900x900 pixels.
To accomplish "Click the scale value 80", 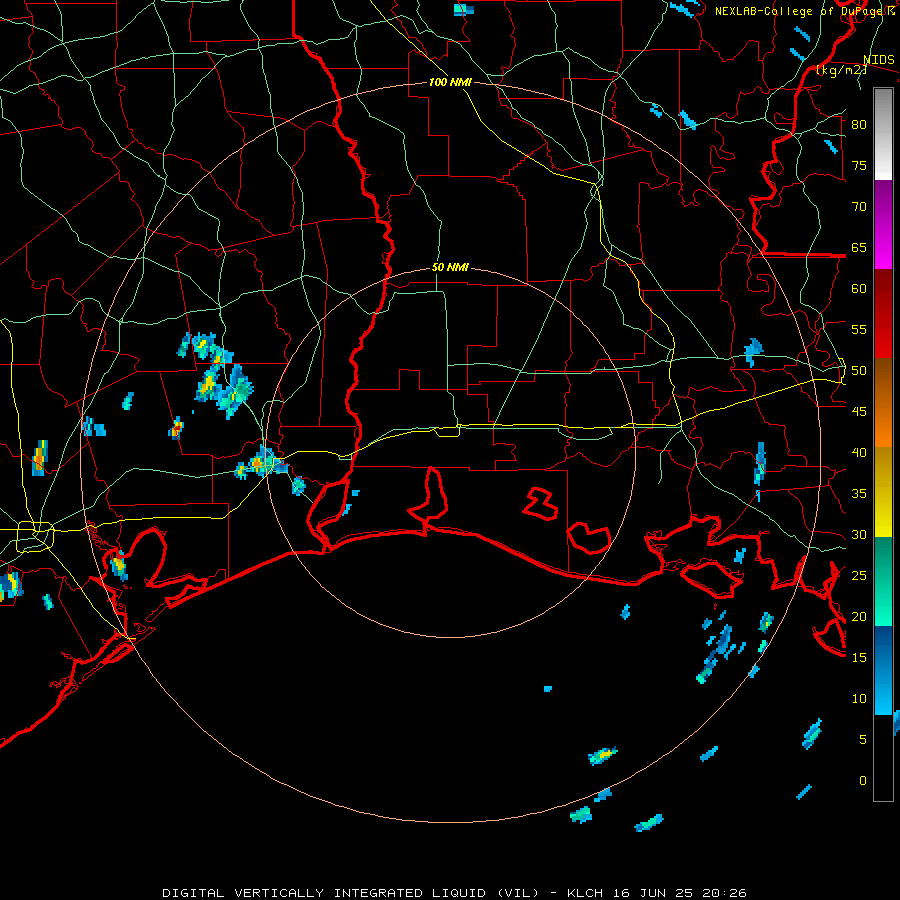I will click(859, 125).
